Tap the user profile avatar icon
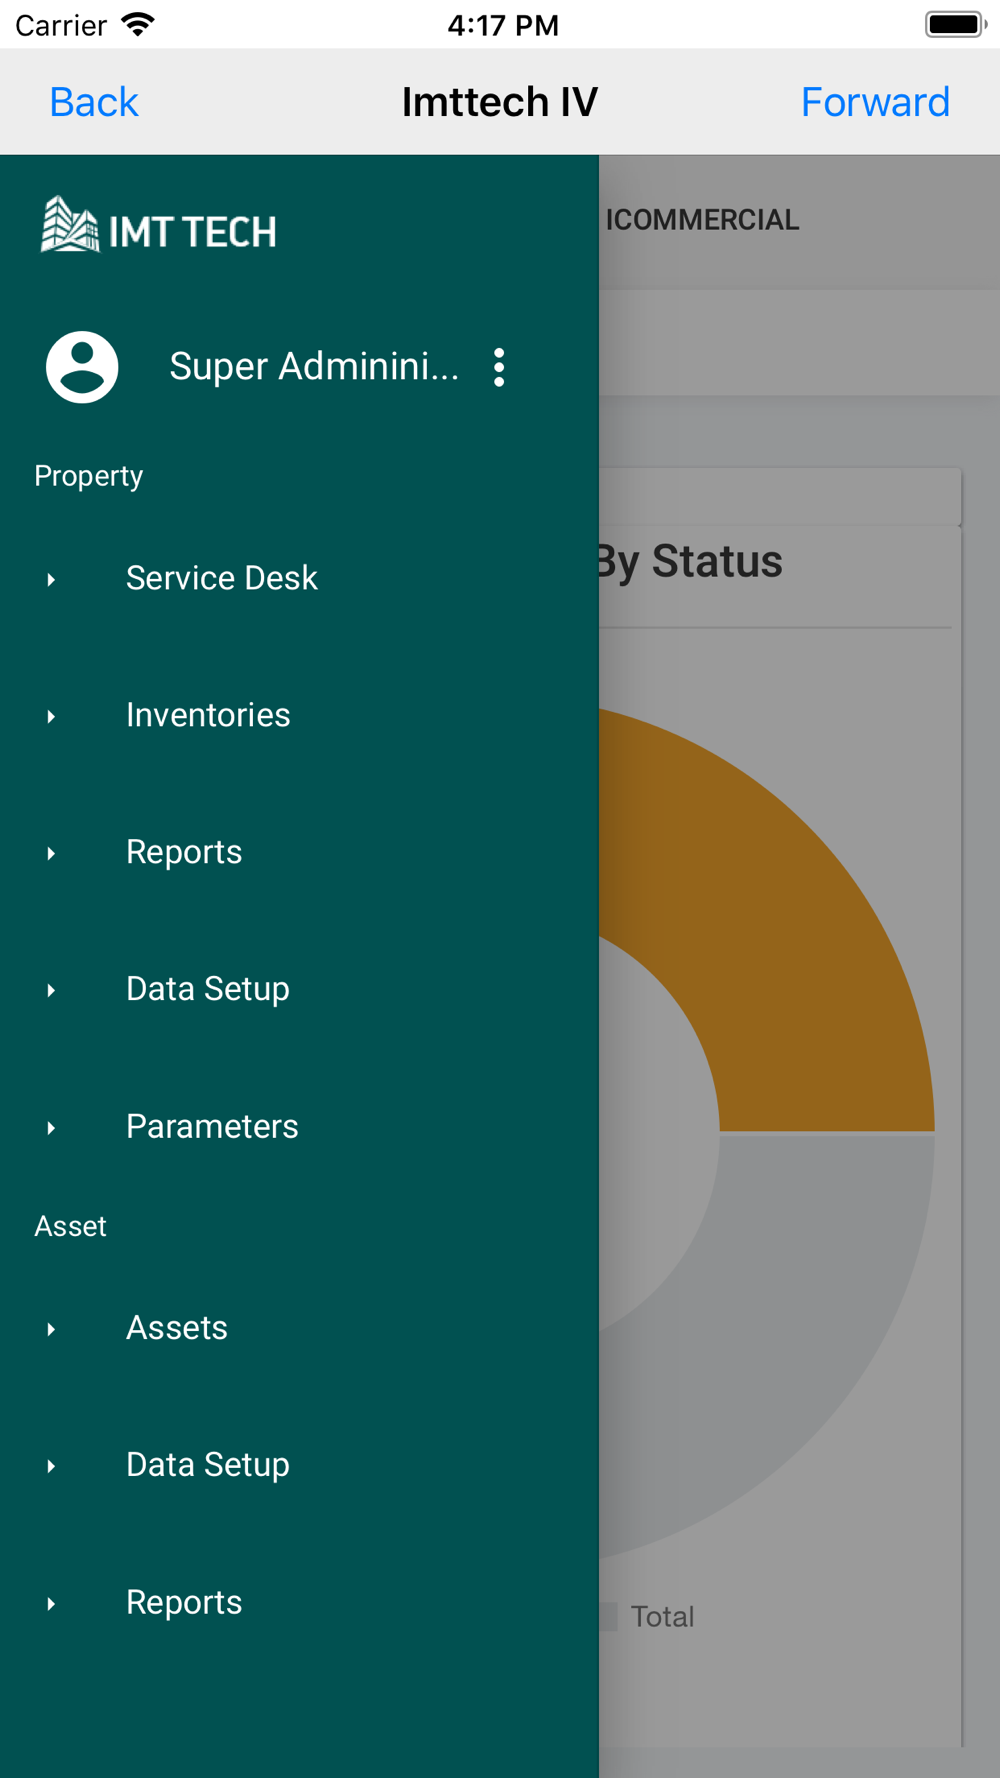This screenshot has width=1000, height=1778. (82, 367)
